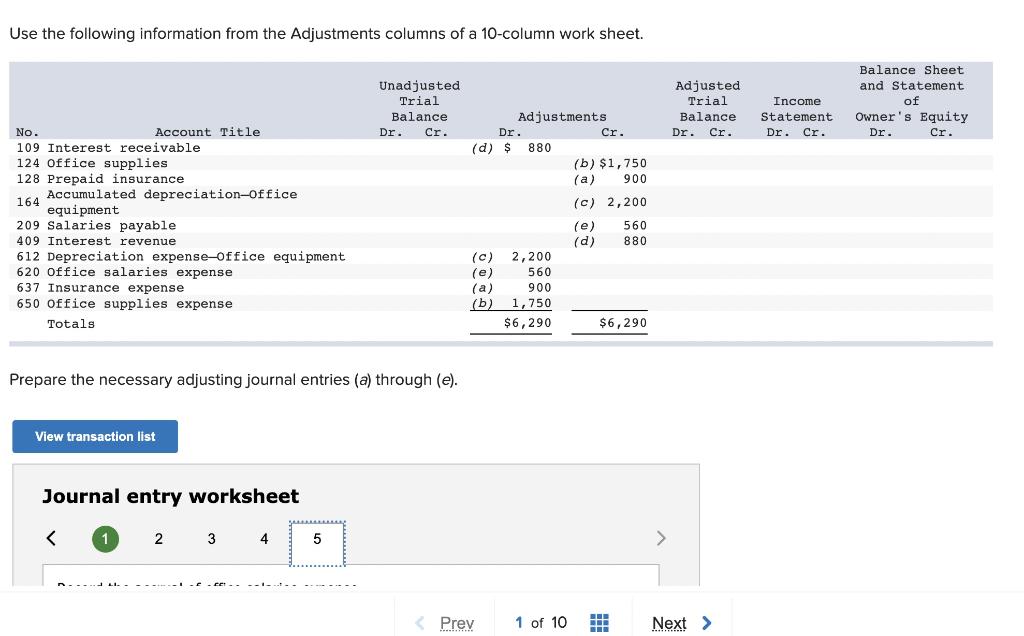Click the chevron beside the Next link
Viewport: 1024px width, 636px height.
point(706,622)
